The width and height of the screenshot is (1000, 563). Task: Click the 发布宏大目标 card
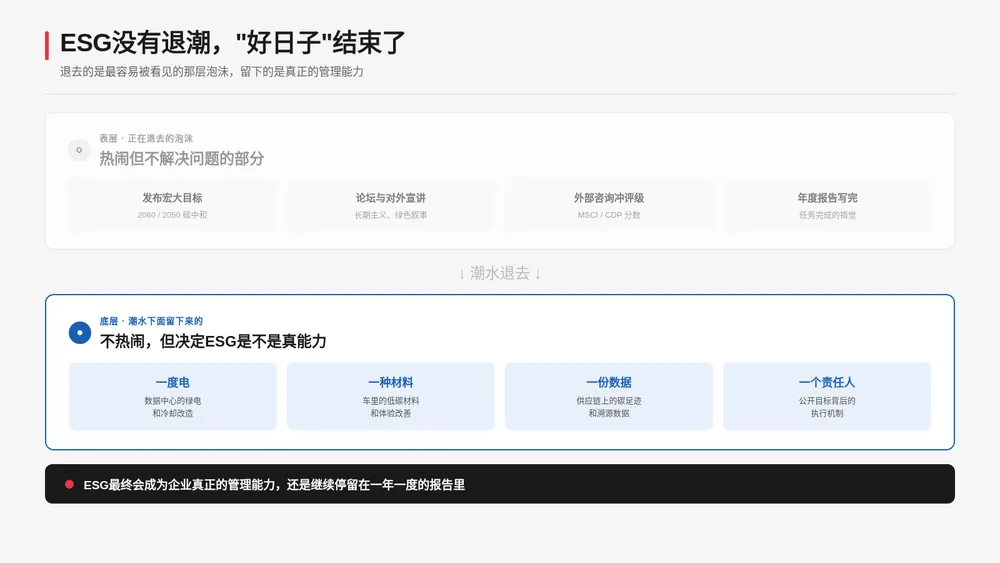172,205
